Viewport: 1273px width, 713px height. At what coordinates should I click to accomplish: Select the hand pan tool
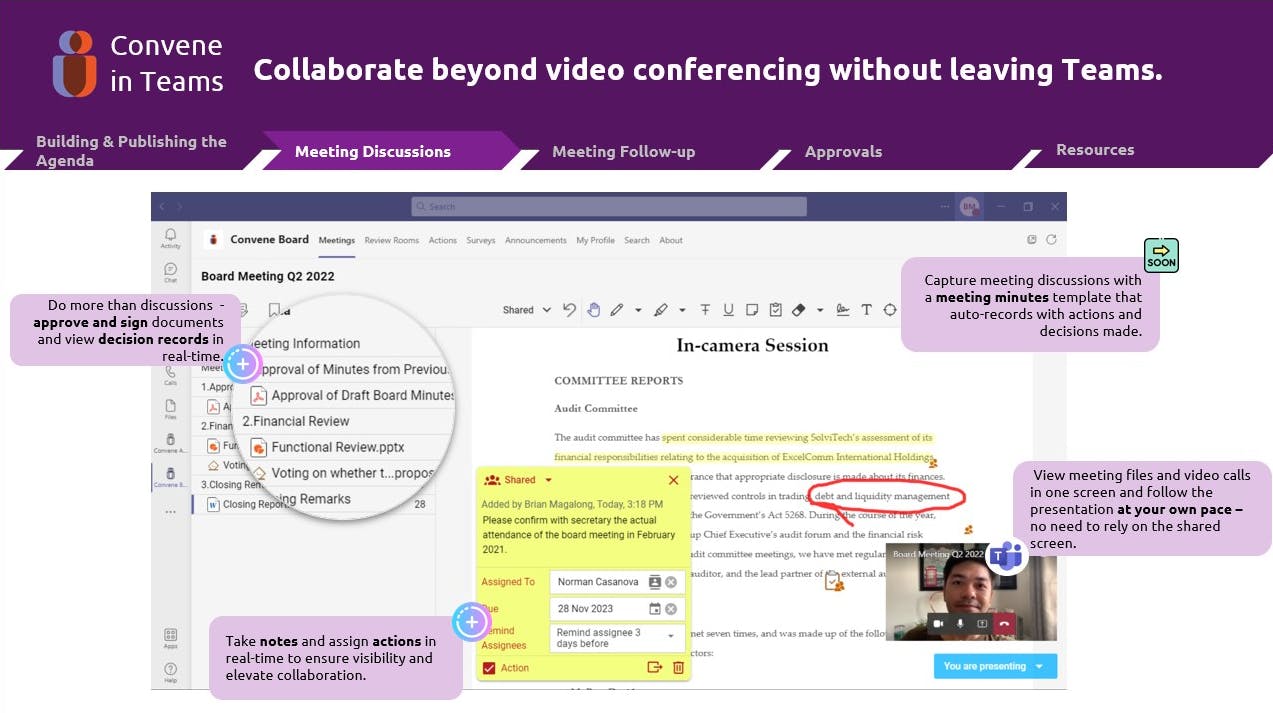pos(593,310)
